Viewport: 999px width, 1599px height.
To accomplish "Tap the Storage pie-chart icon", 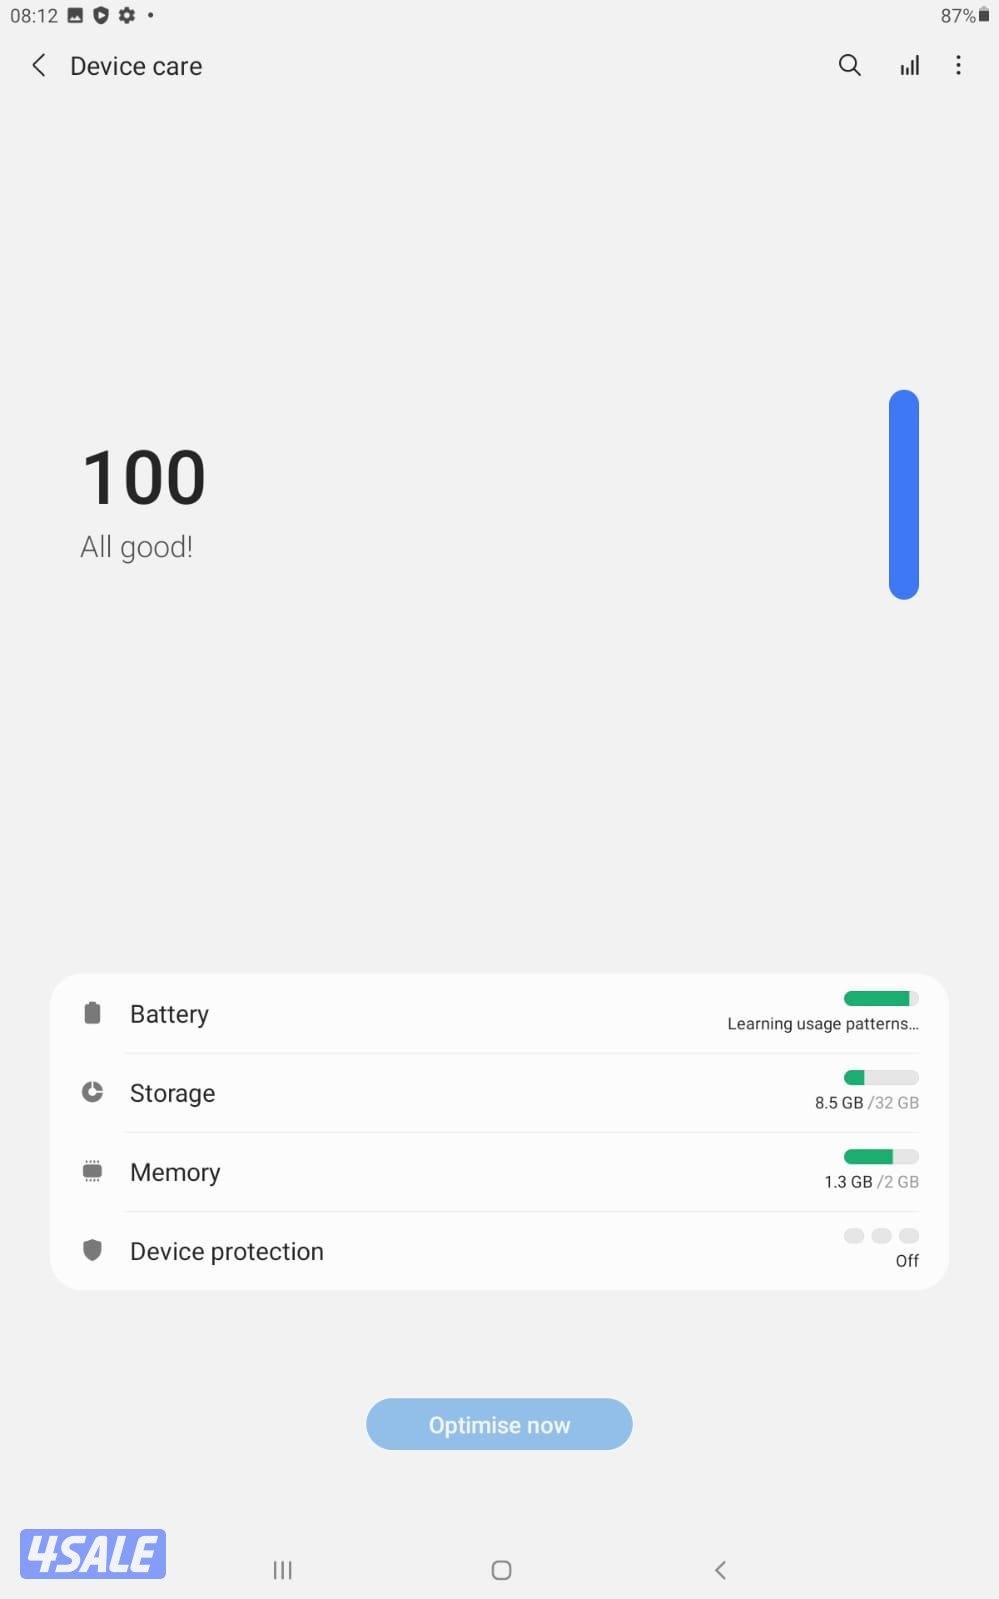I will pos(92,1092).
